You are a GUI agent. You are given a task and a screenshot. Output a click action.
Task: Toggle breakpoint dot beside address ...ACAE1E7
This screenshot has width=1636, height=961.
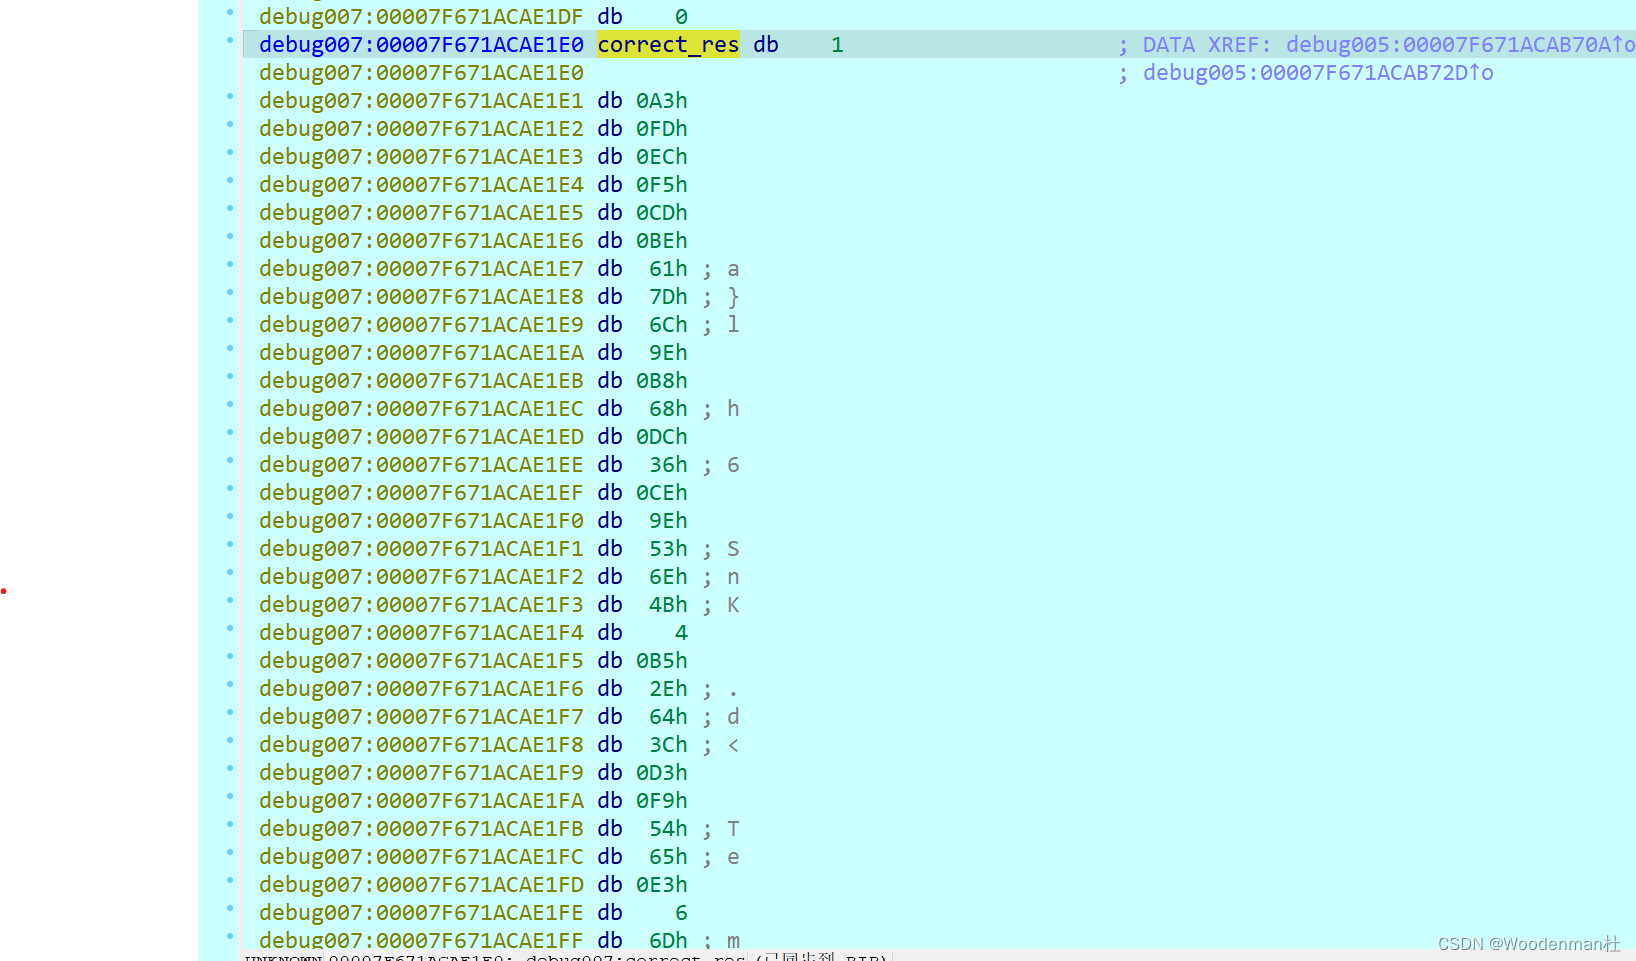tap(230, 264)
